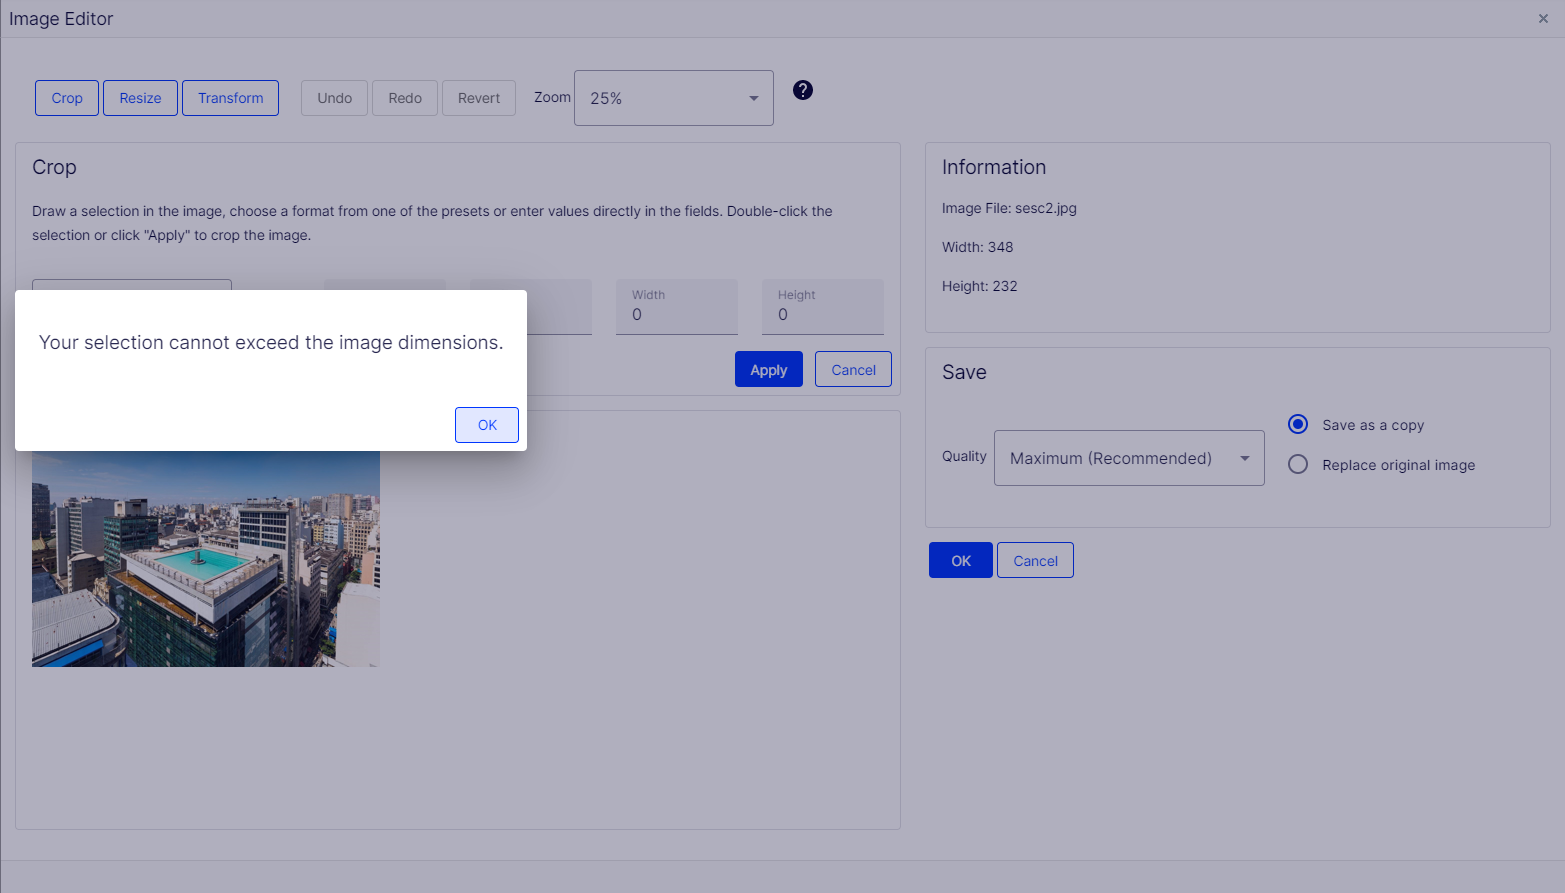Click the Width input field

[677, 314]
